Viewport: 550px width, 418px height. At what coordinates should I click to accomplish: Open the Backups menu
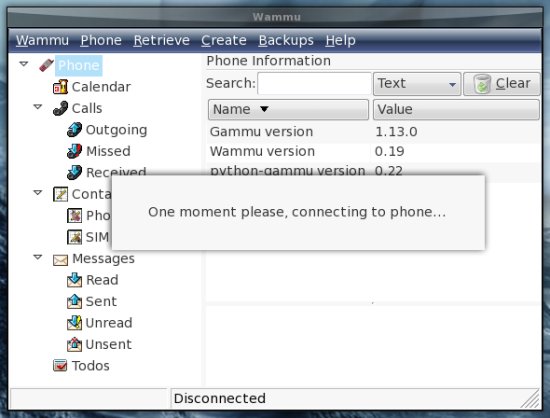pyautogui.click(x=286, y=40)
